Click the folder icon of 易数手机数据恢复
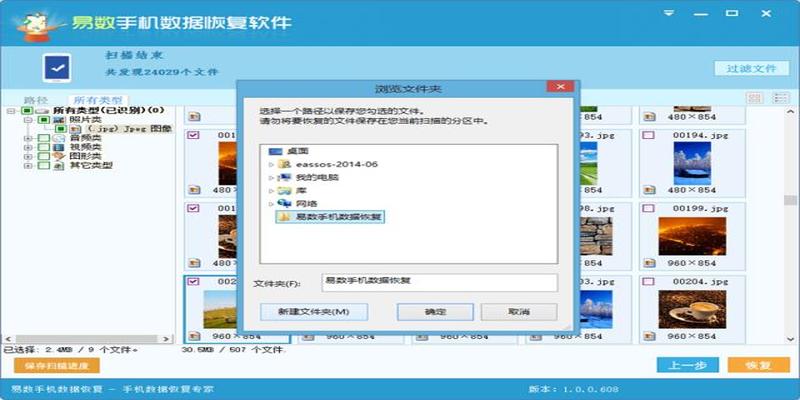 (284, 217)
